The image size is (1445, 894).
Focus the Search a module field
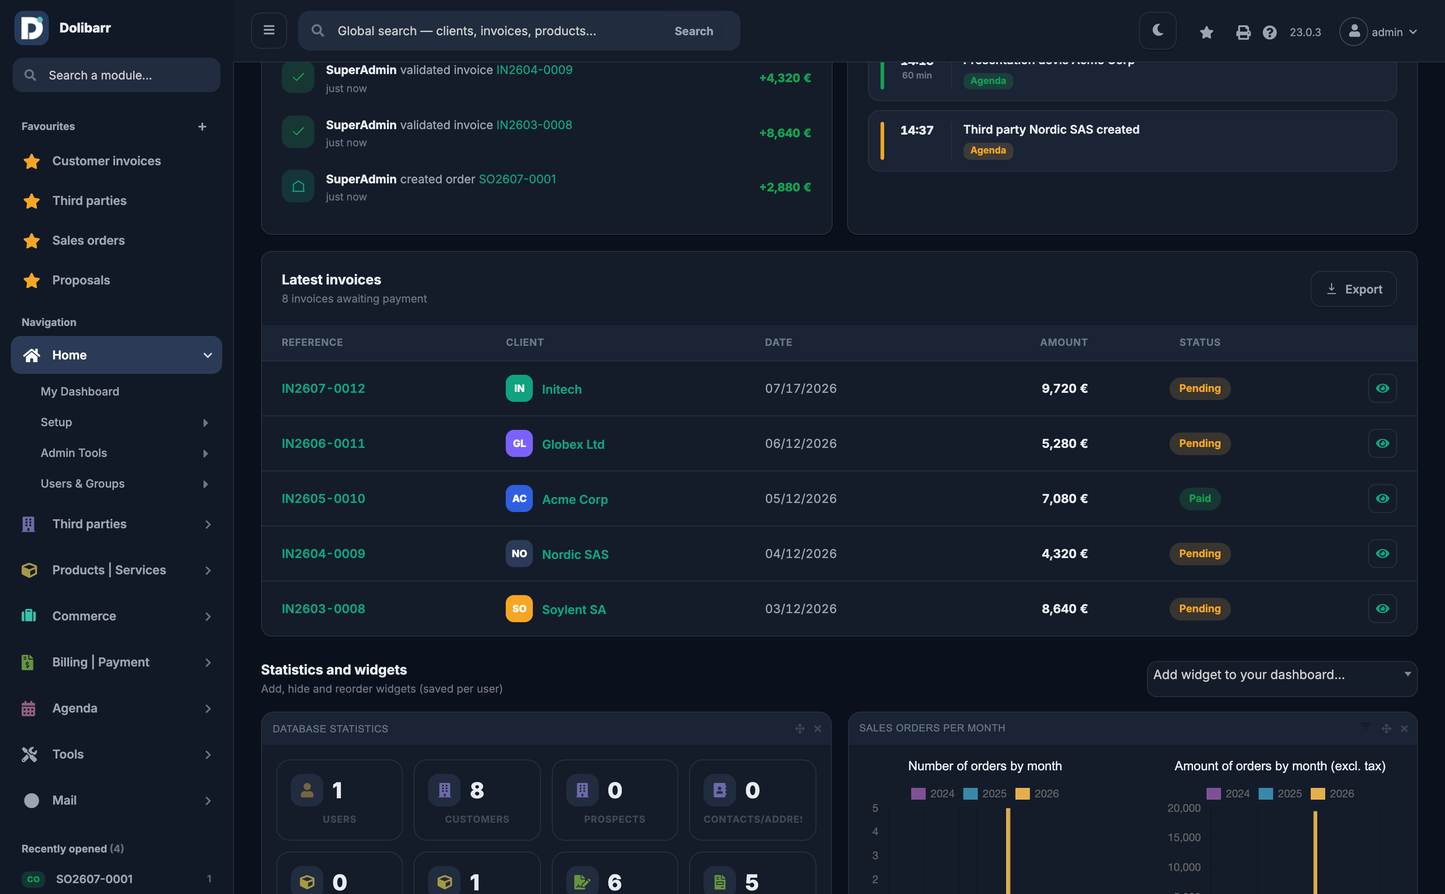coord(116,75)
